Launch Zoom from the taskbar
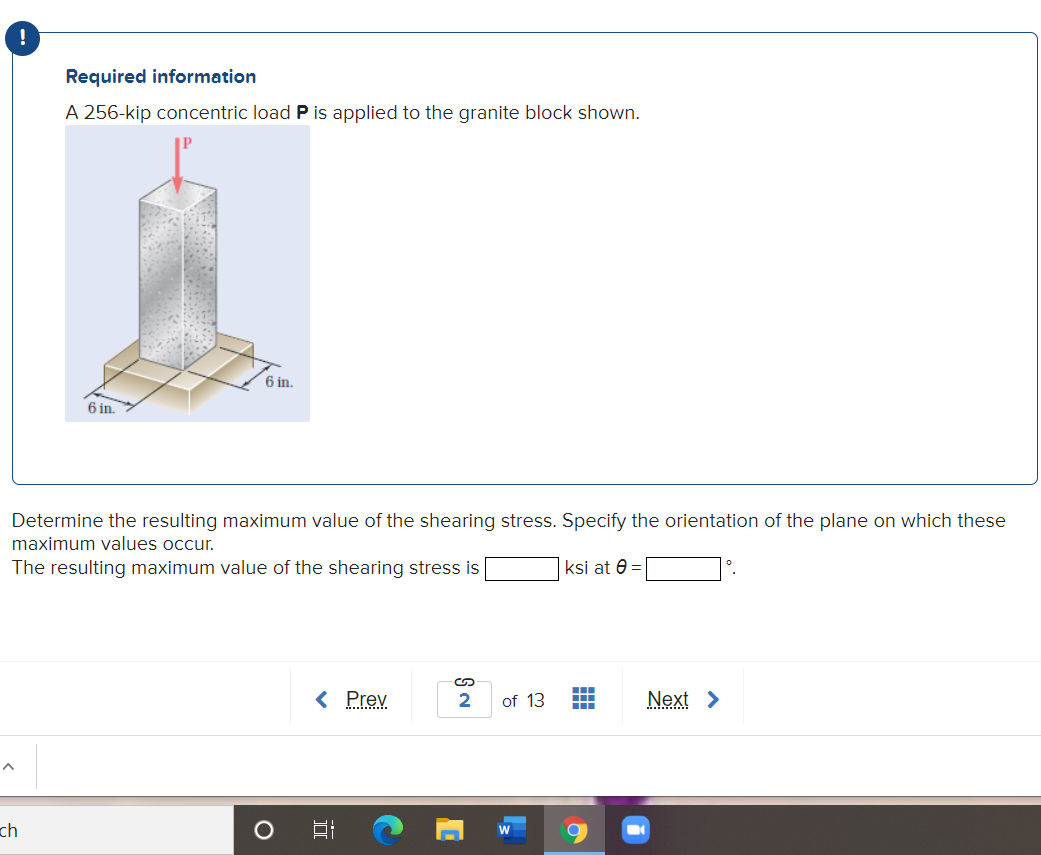The width and height of the screenshot is (1041, 855). pyautogui.click(x=635, y=829)
